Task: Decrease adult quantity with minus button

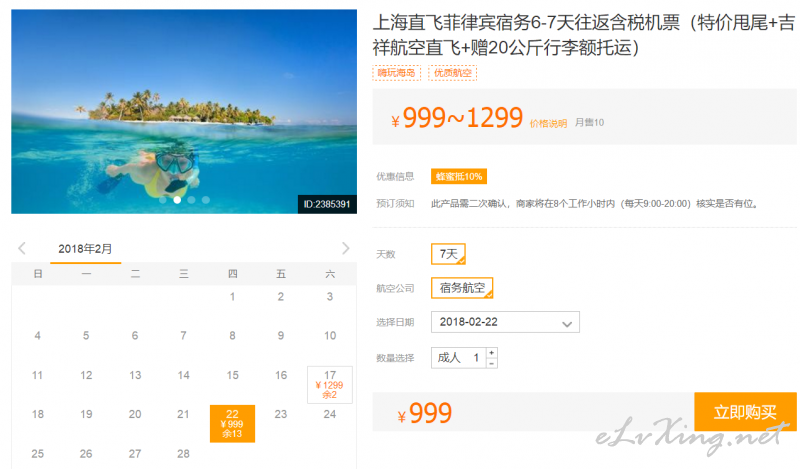Action: 491,363
